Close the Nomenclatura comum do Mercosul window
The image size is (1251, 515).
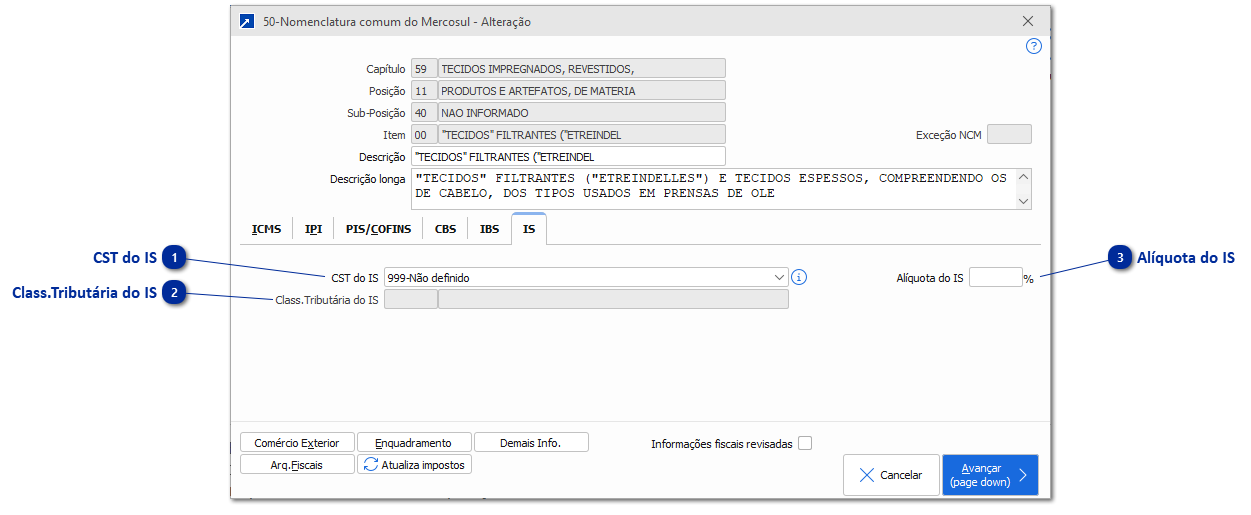pyautogui.click(x=1028, y=21)
